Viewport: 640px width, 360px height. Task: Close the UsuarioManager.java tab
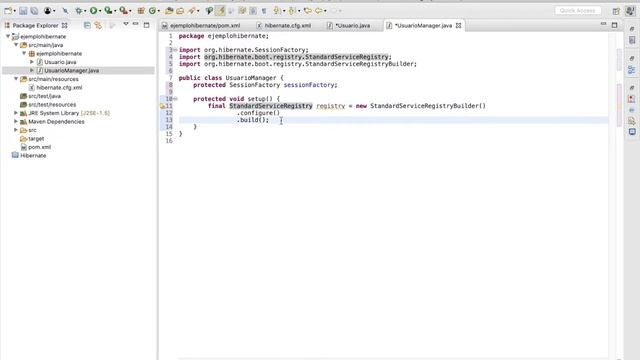(x=458, y=25)
